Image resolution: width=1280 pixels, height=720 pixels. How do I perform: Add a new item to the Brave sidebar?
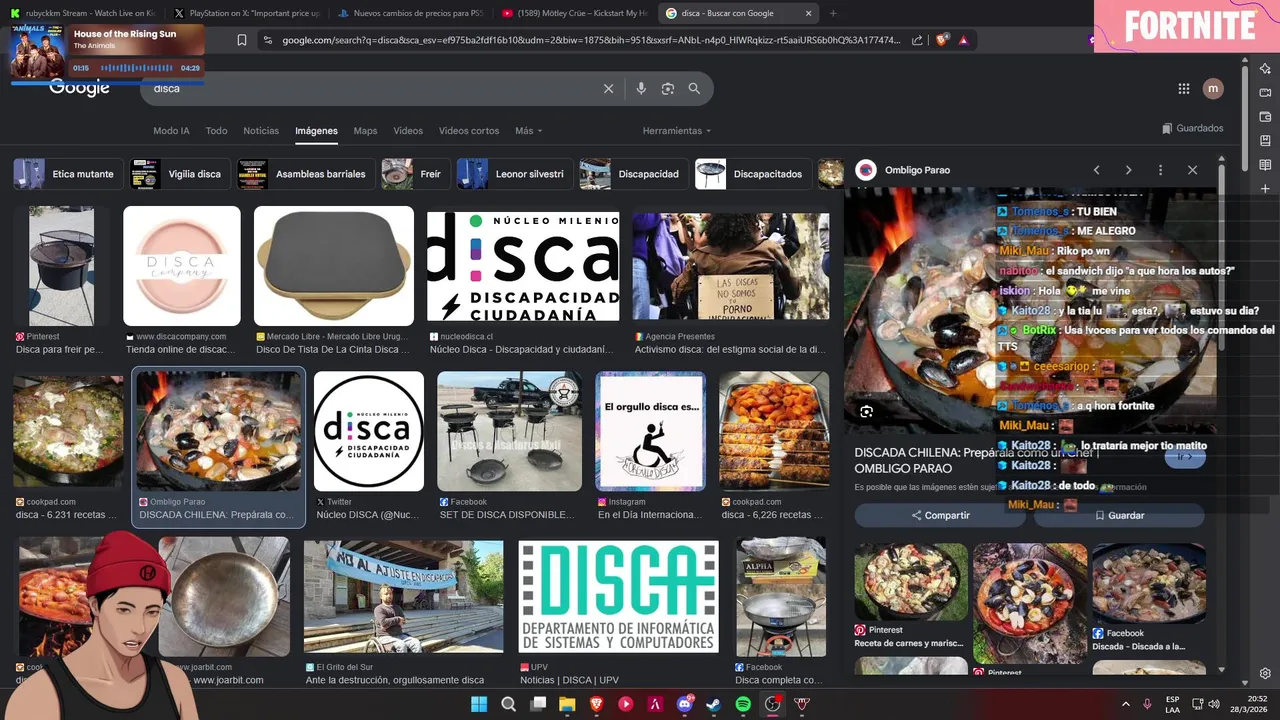1265,189
